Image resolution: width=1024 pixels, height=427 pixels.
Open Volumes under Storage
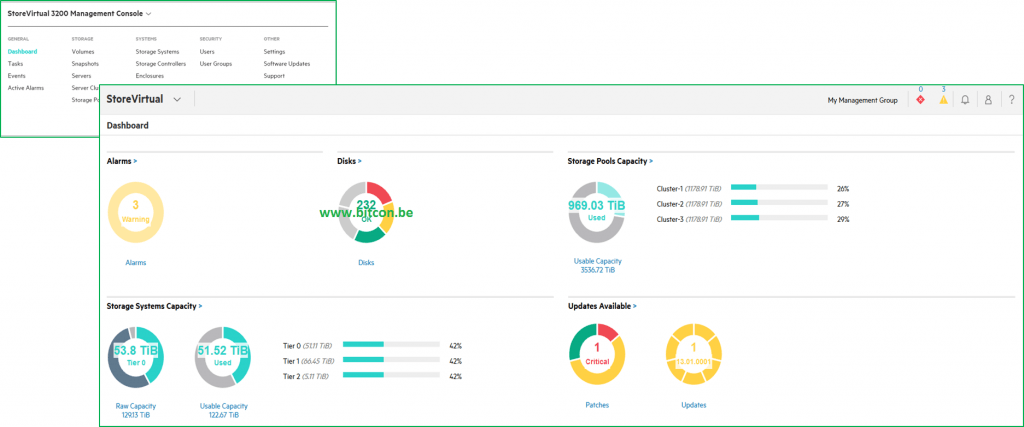pyautogui.click(x=83, y=52)
